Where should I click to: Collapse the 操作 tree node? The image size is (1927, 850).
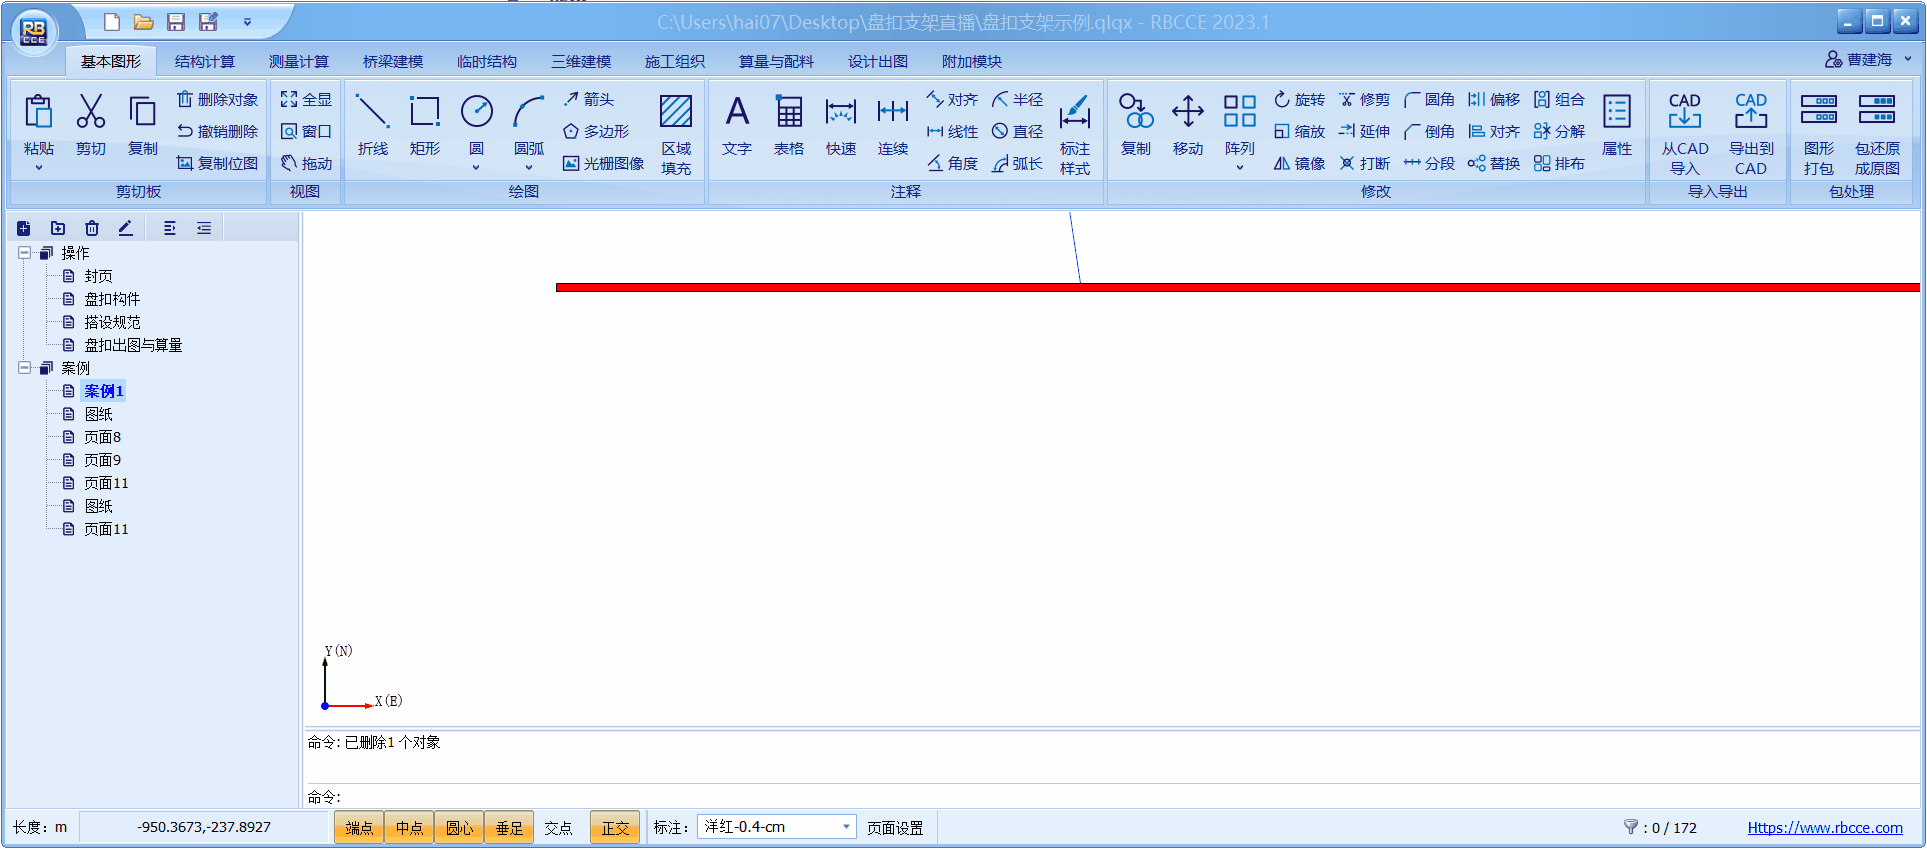pos(25,253)
